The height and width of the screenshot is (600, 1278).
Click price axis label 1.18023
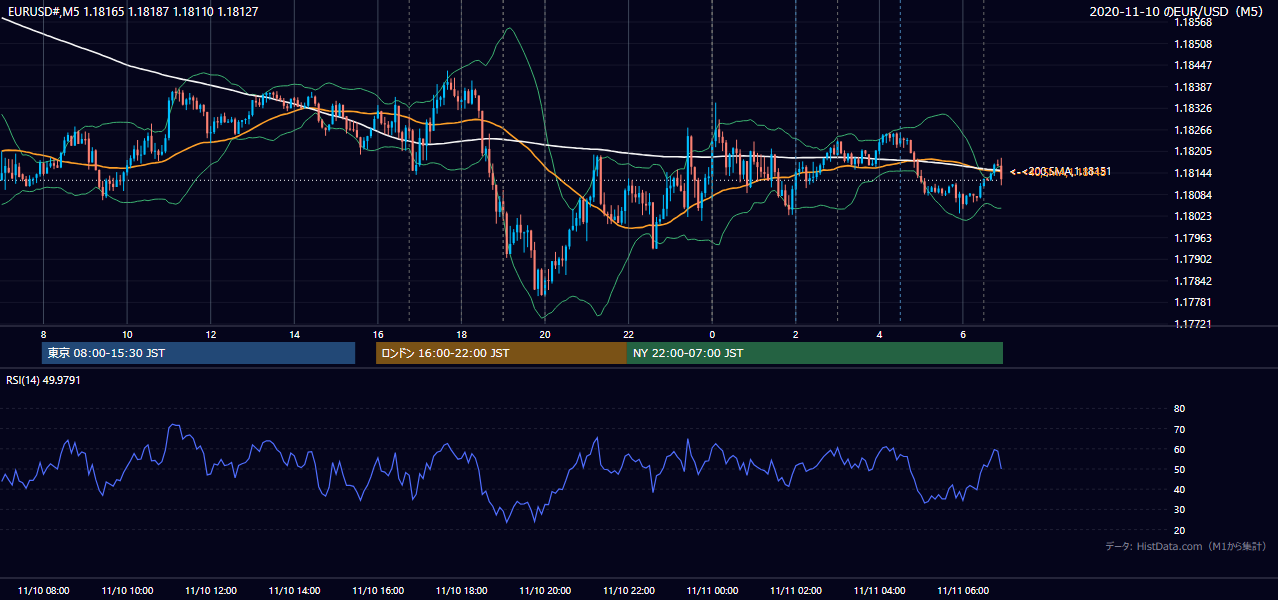[1192, 216]
